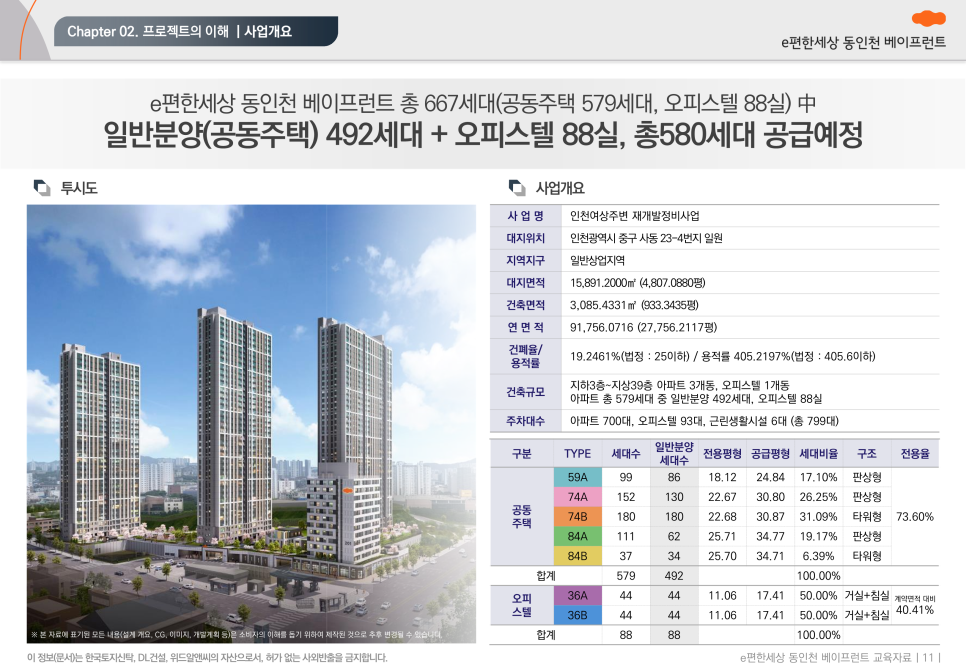Viewport: 966px width, 669px height.
Task: Open the building perspective rendering image
Action: coord(251,424)
